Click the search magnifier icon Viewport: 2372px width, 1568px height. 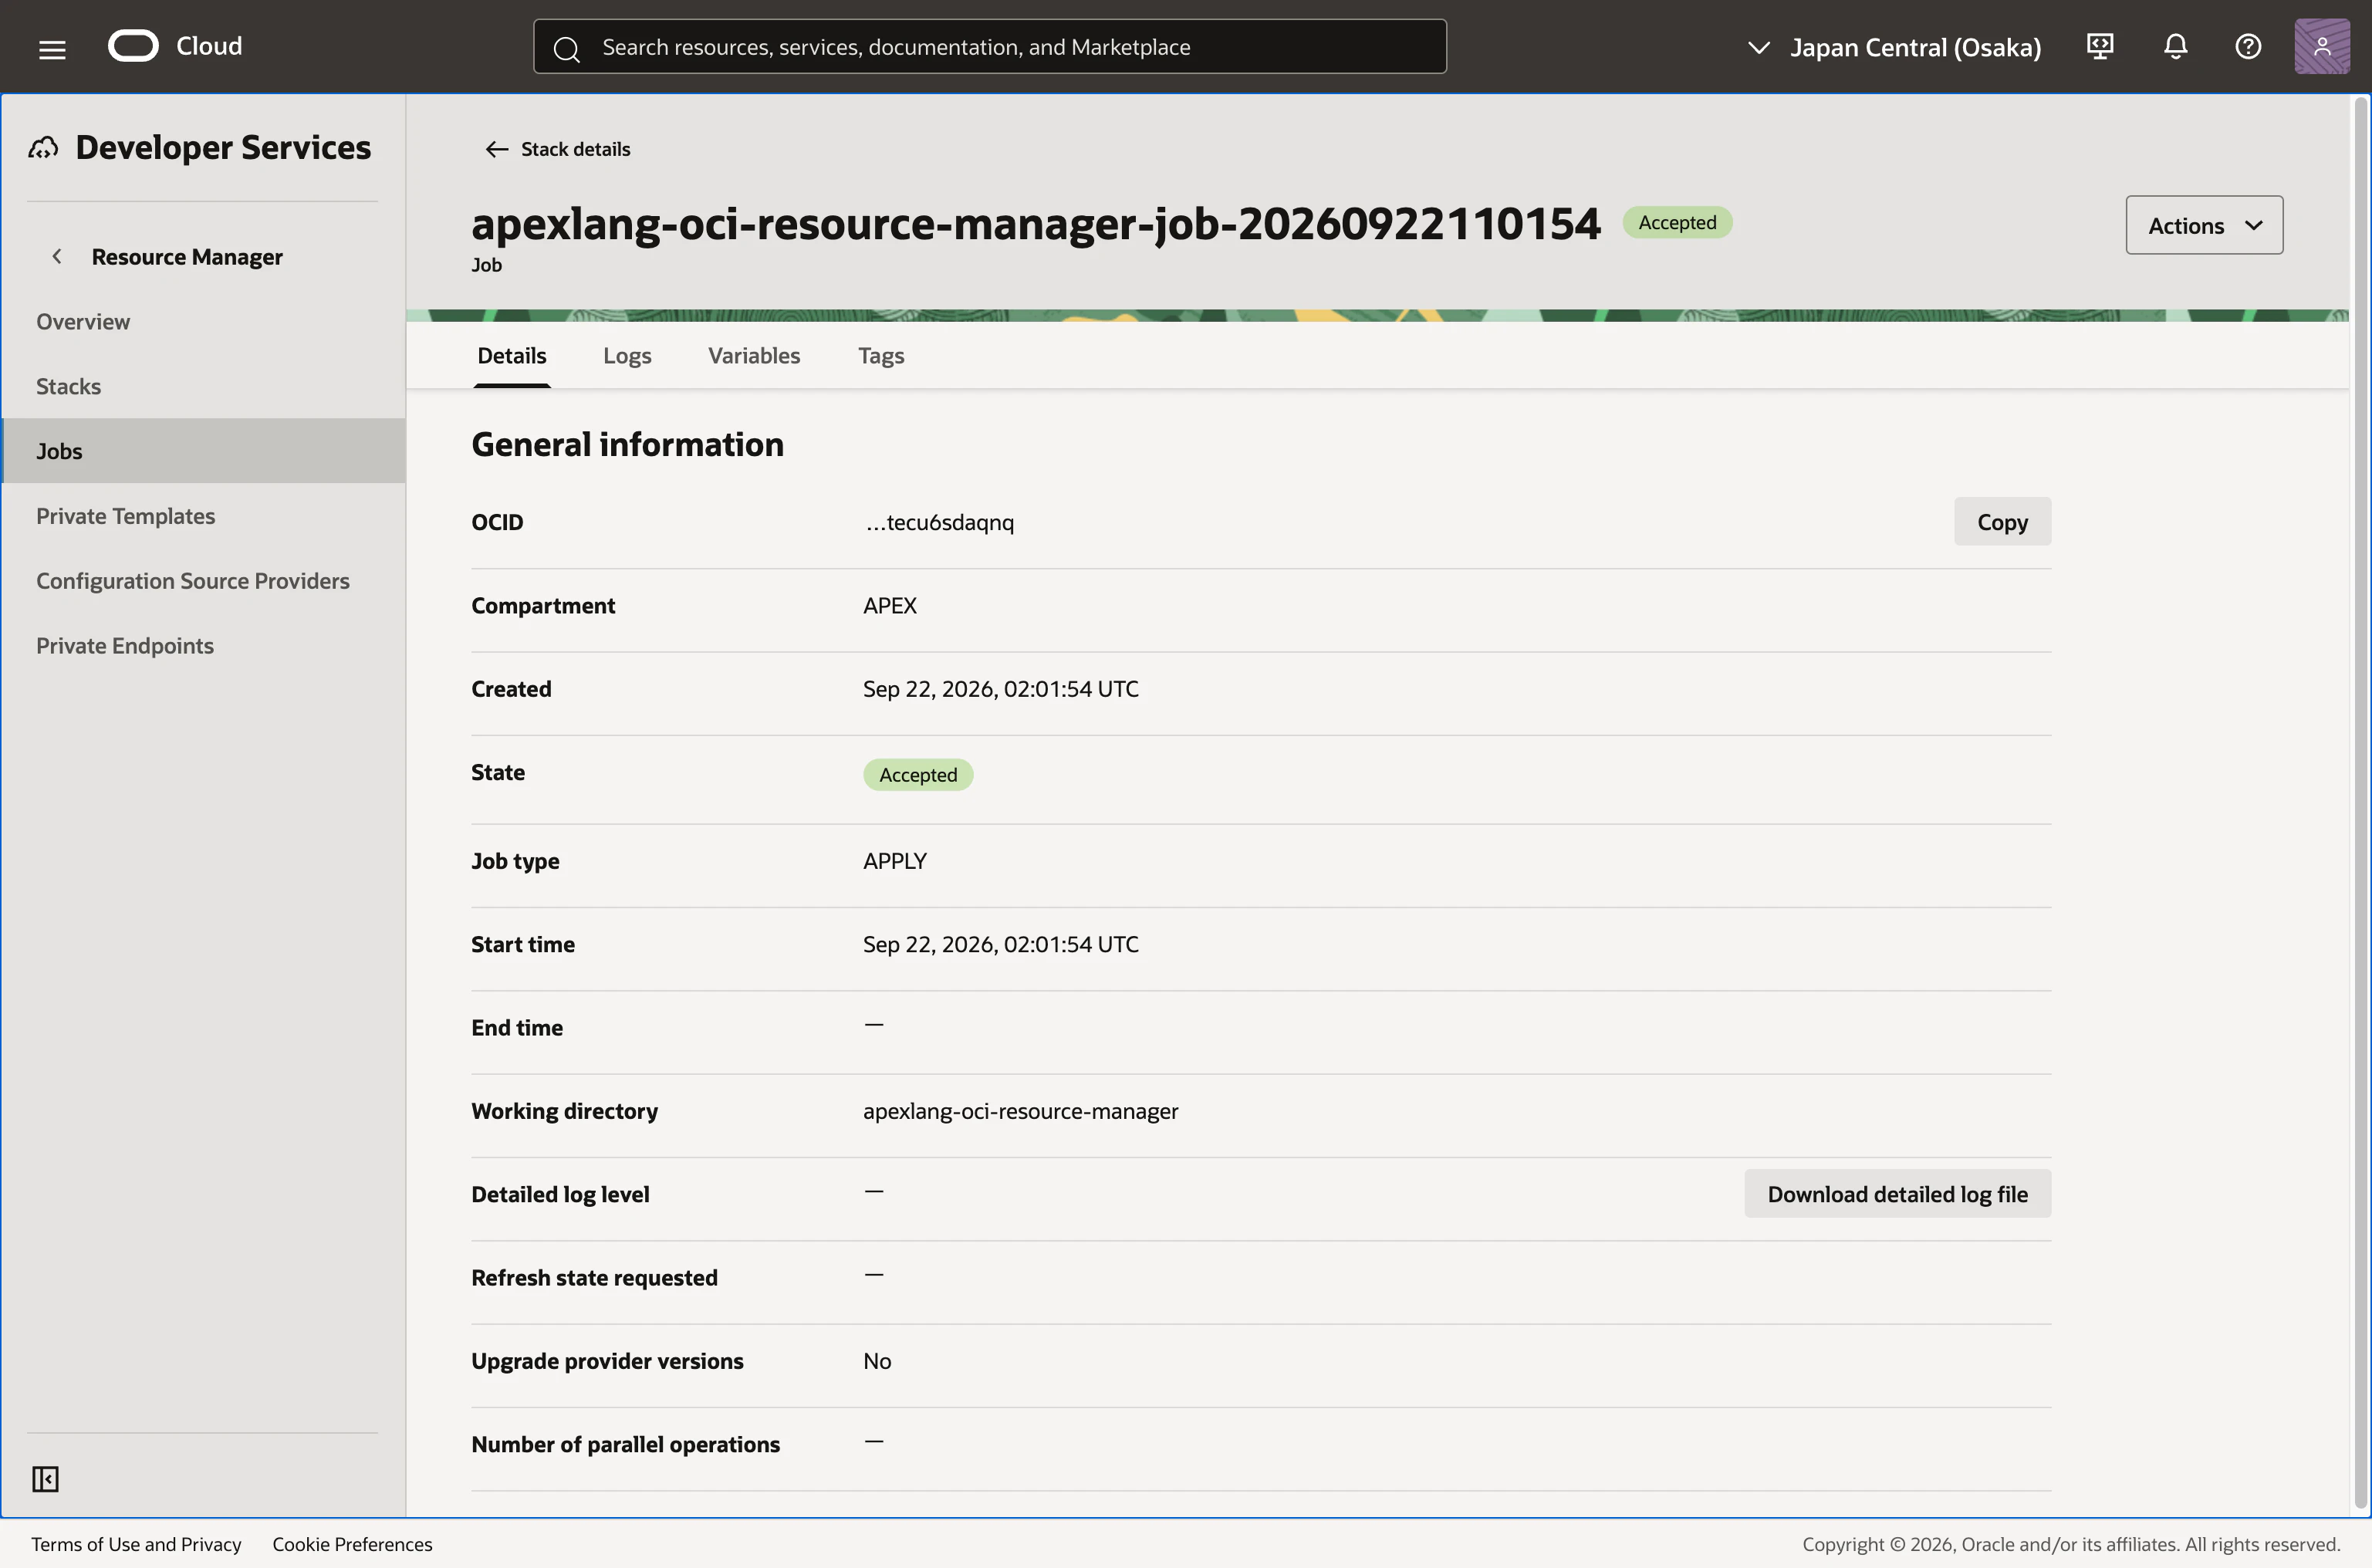pos(567,48)
